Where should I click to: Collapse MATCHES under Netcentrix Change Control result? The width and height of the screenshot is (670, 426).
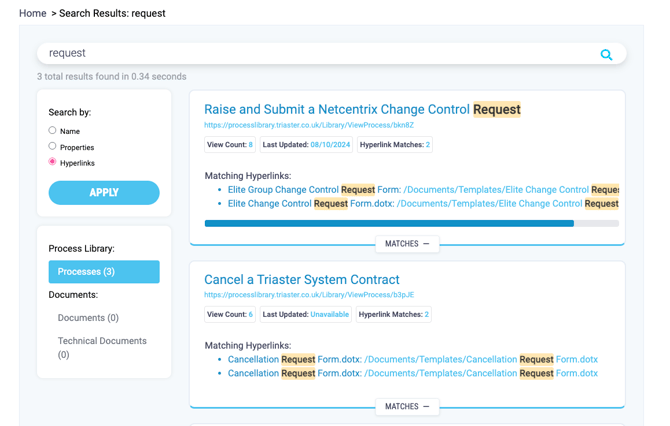(x=407, y=244)
